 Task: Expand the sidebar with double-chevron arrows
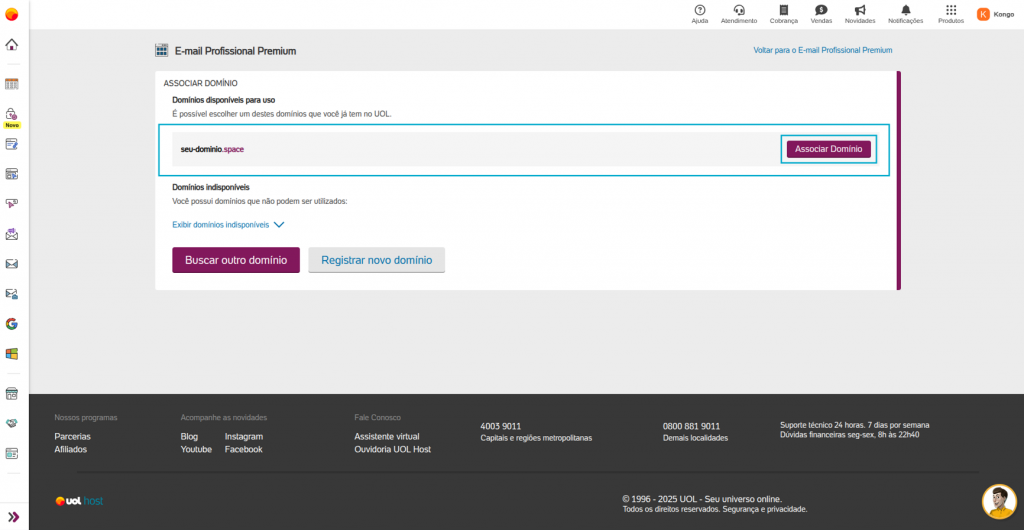coord(13,516)
